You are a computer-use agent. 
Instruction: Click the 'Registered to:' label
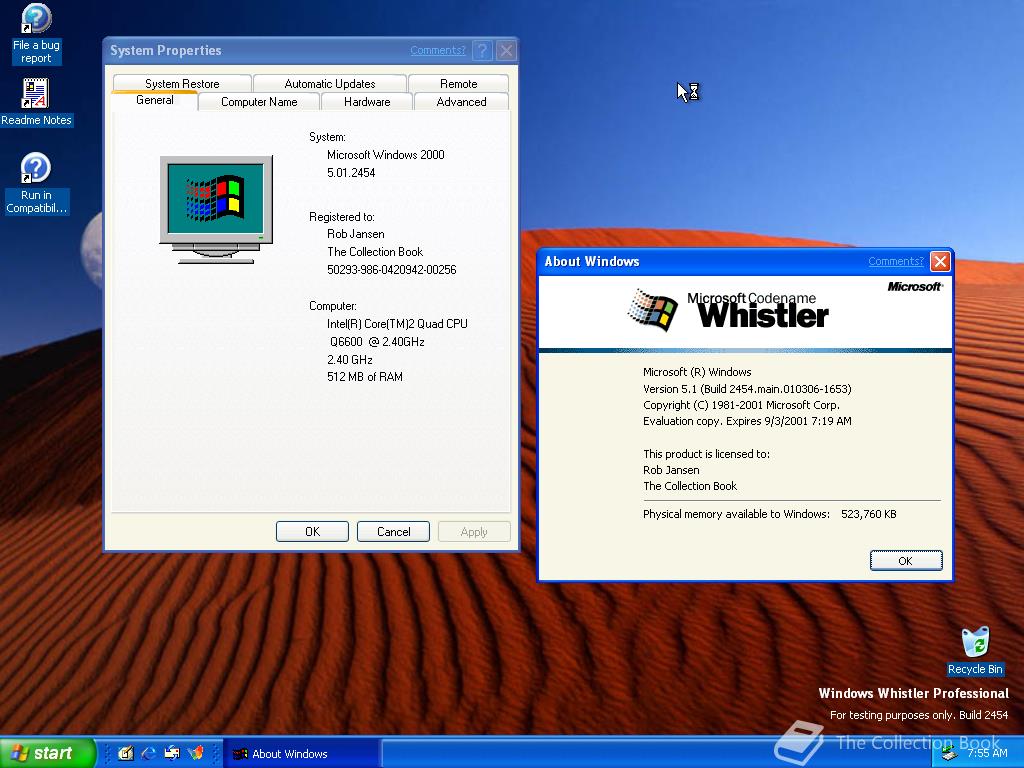click(342, 217)
